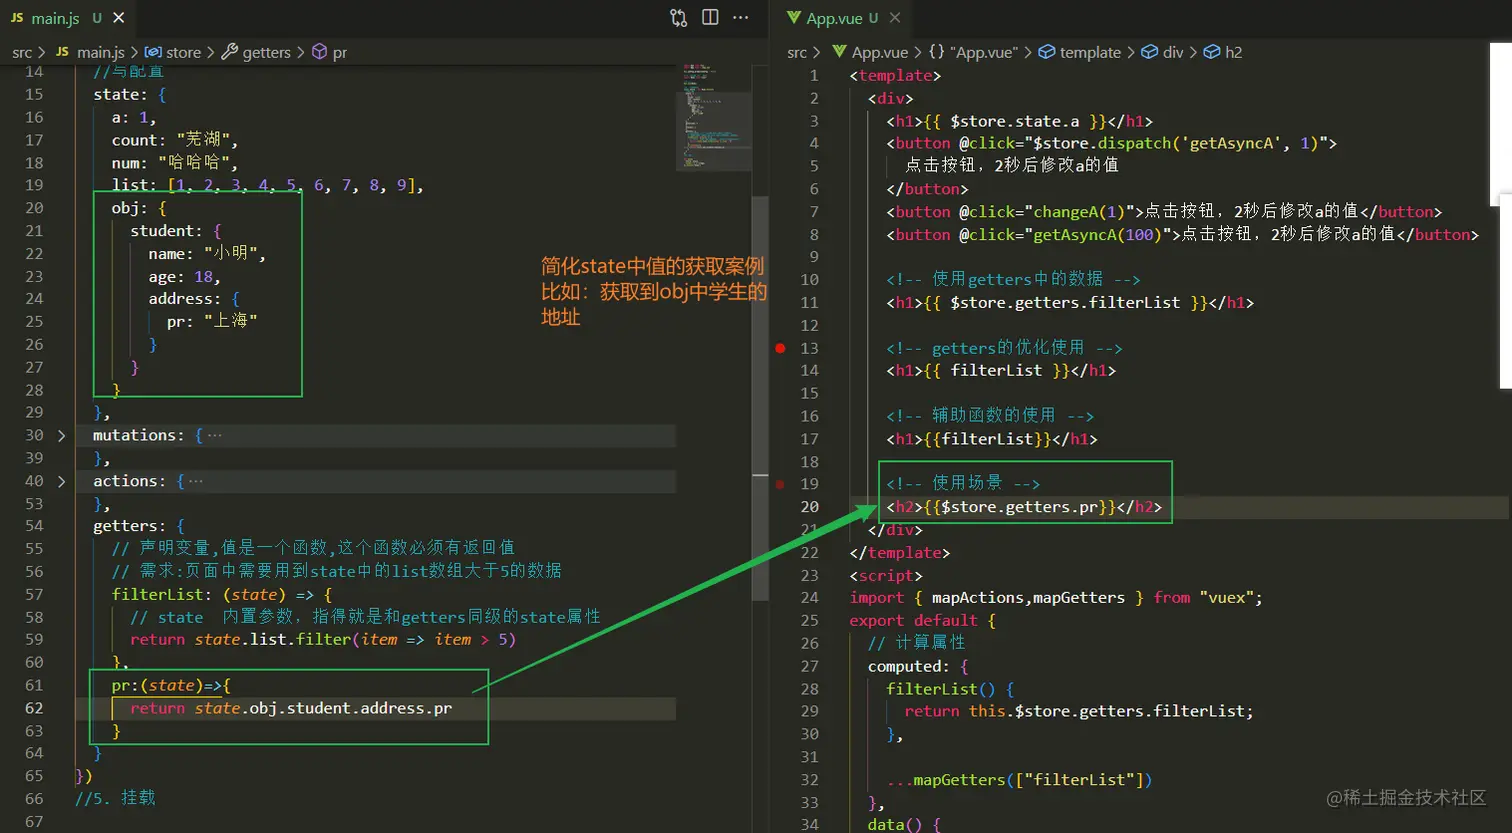Click line number 62 in main.js

pos(34,708)
